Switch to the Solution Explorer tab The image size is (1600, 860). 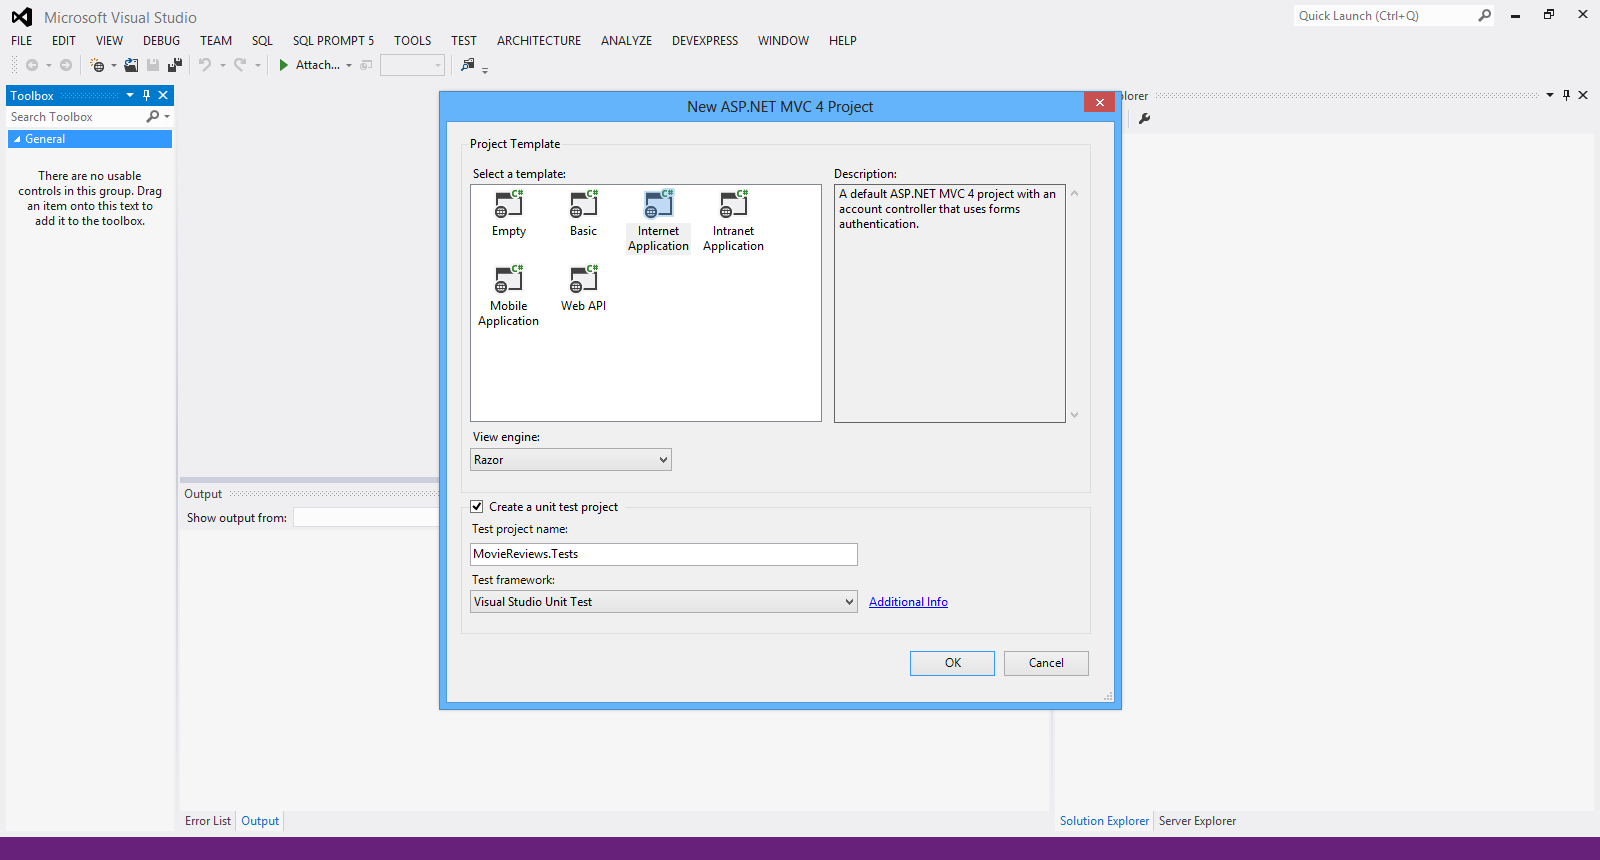point(1104,821)
